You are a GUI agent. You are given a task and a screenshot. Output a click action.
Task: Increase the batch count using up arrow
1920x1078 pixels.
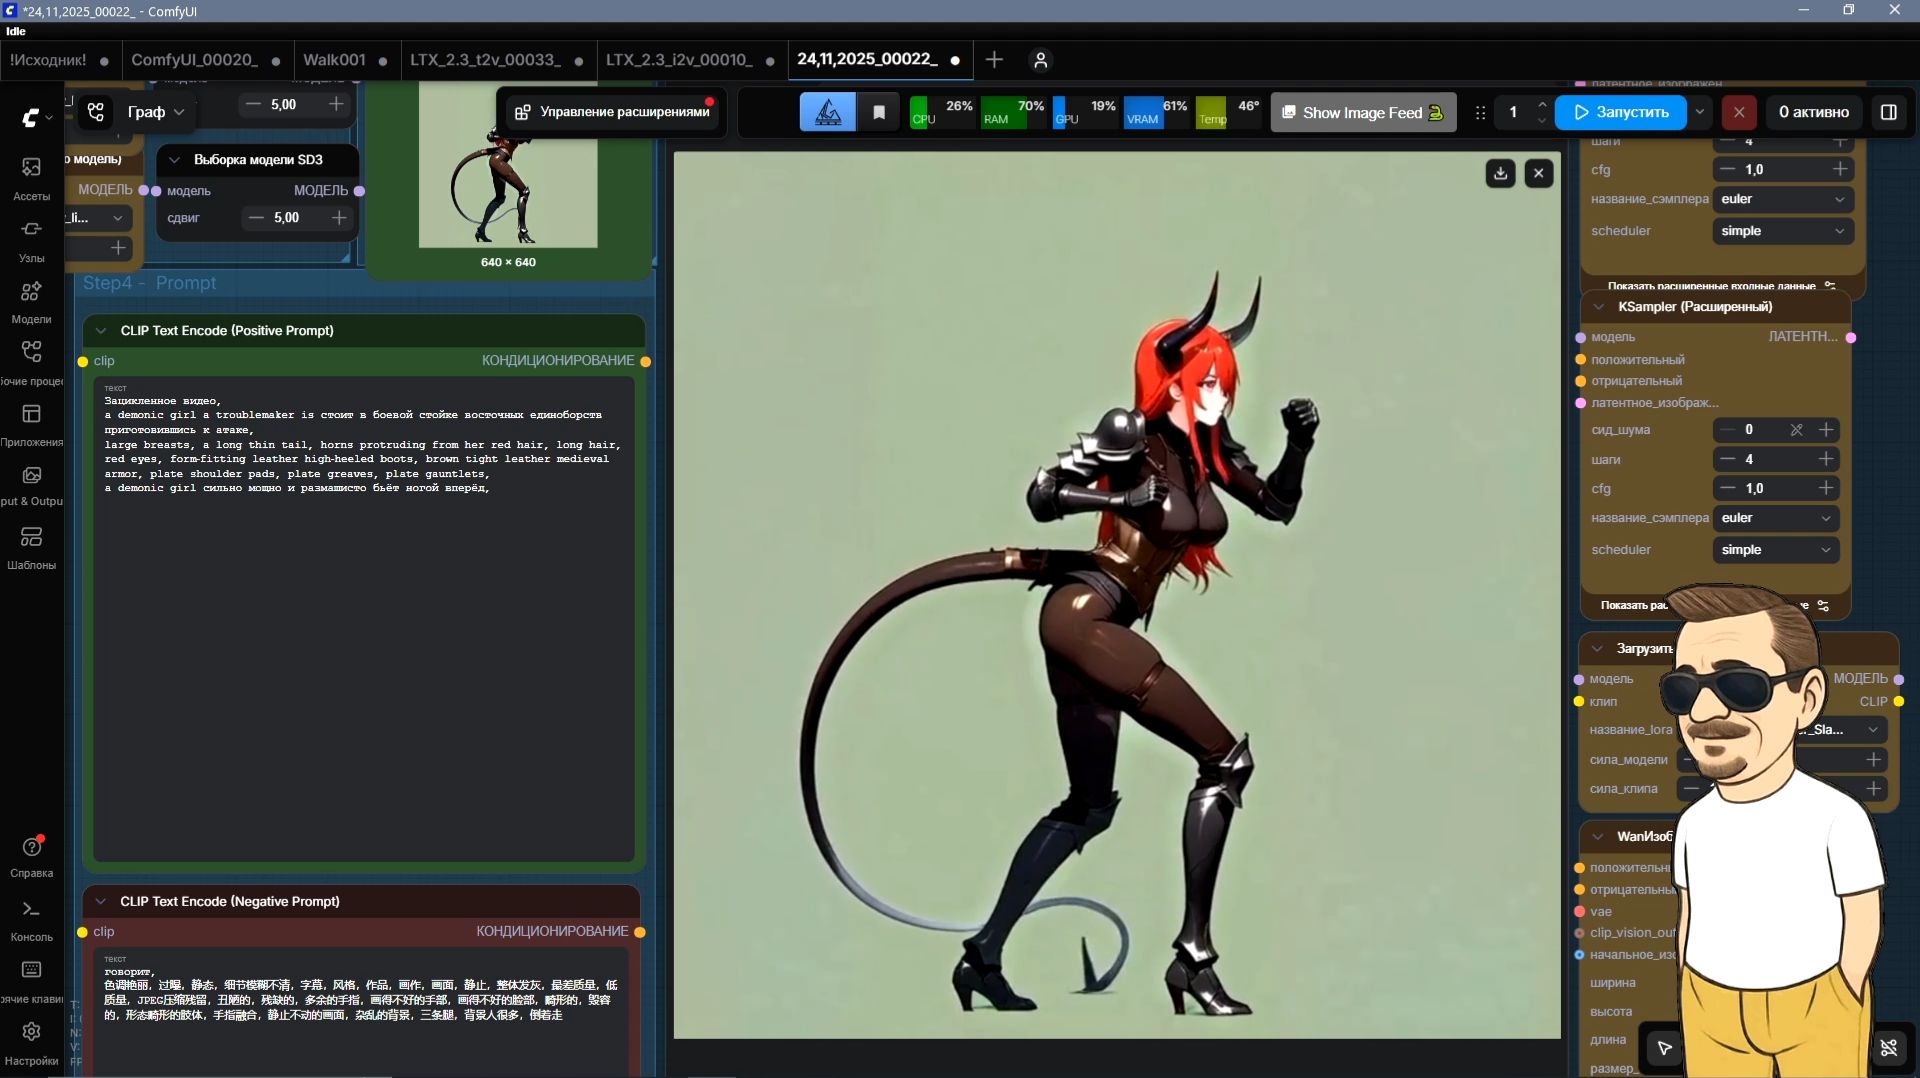1542,104
